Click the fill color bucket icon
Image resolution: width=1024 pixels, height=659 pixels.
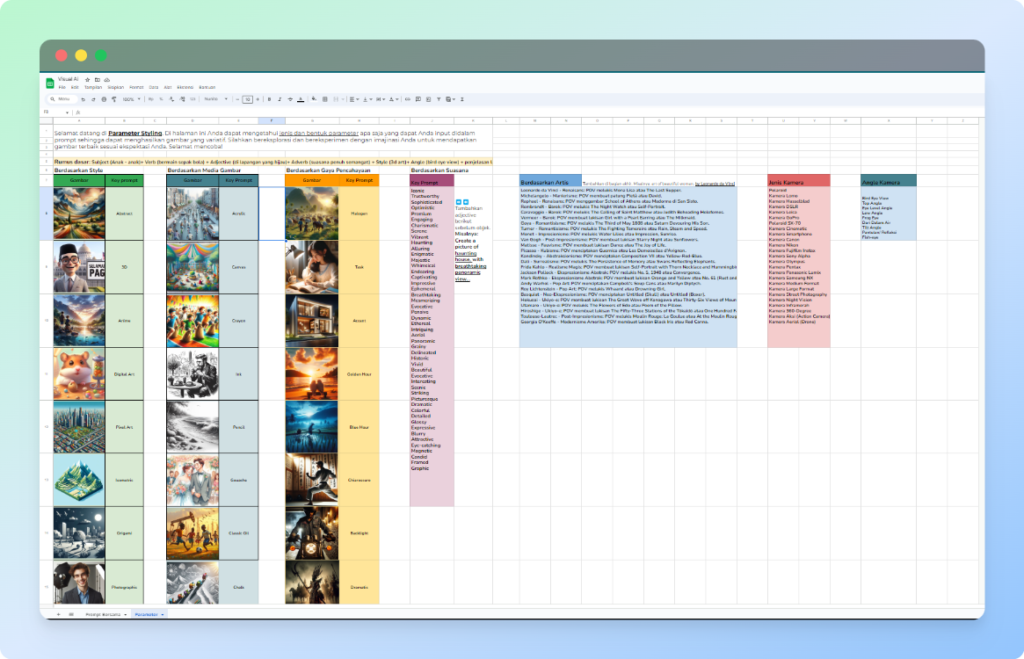pos(313,99)
